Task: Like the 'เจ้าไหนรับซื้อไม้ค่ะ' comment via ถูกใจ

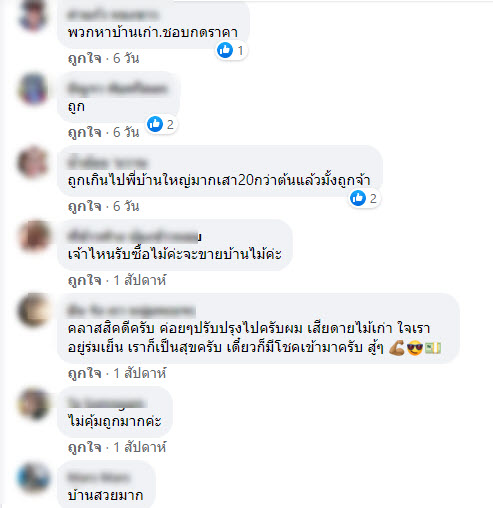Action: pyautogui.click(x=85, y=281)
